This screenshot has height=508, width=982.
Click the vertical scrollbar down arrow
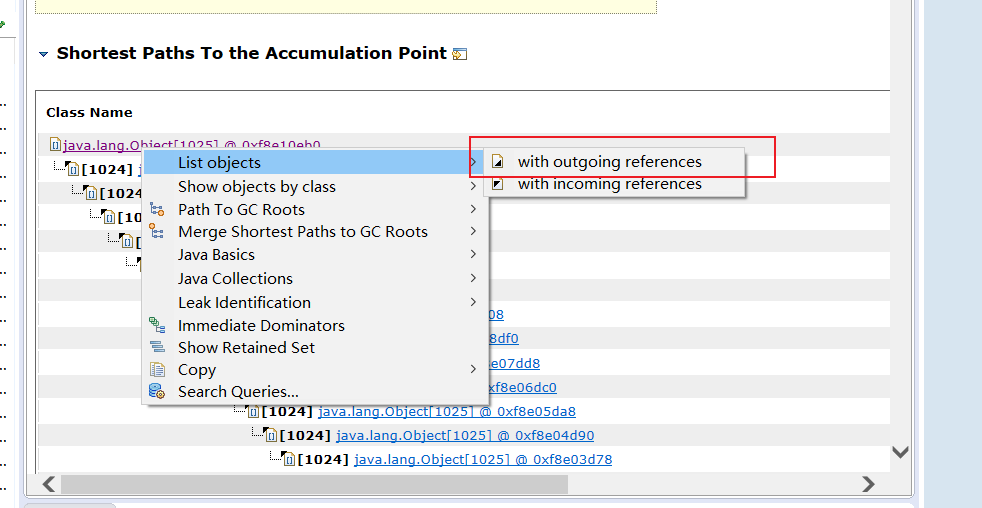tap(900, 452)
